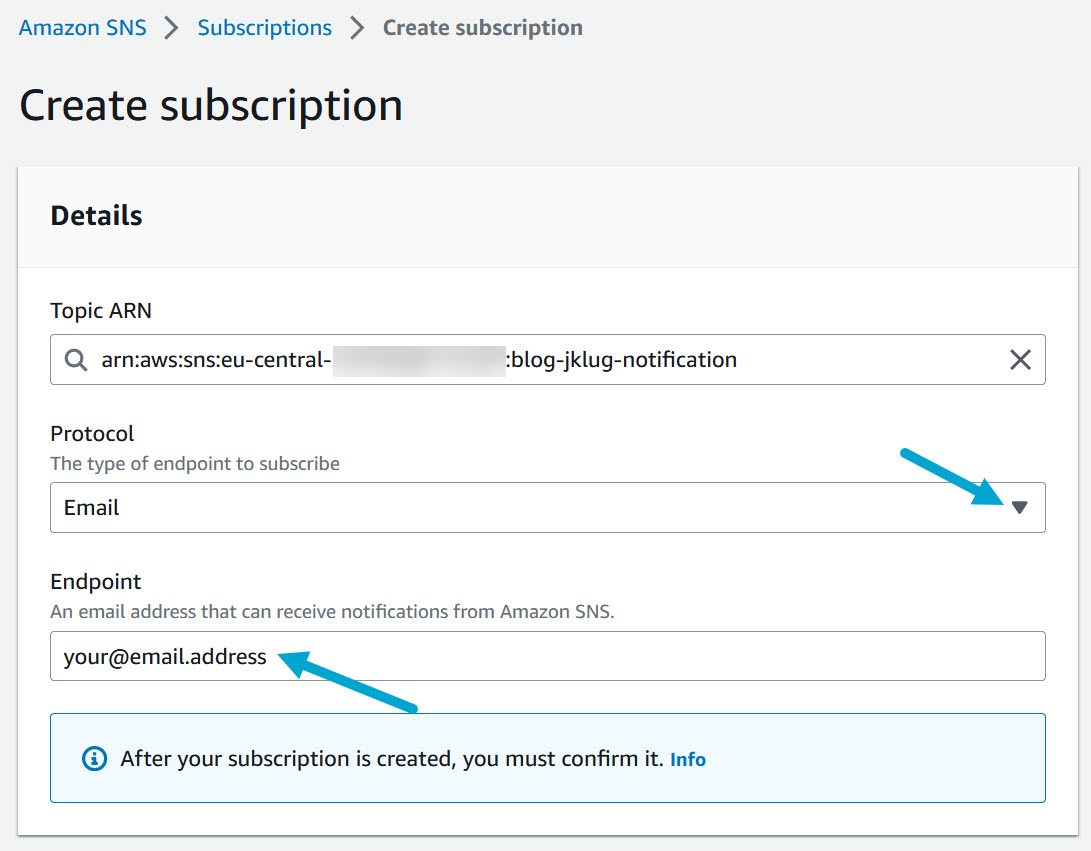Click the Endpoint field label

point(96,582)
